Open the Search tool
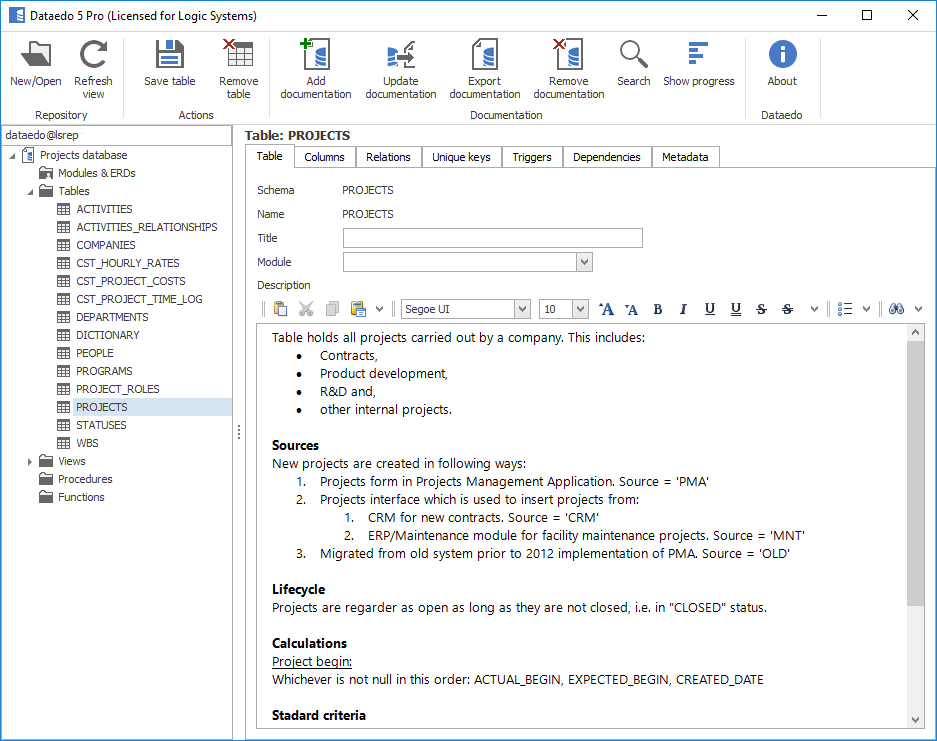Viewport: 937px width, 741px height. pyautogui.click(x=633, y=56)
